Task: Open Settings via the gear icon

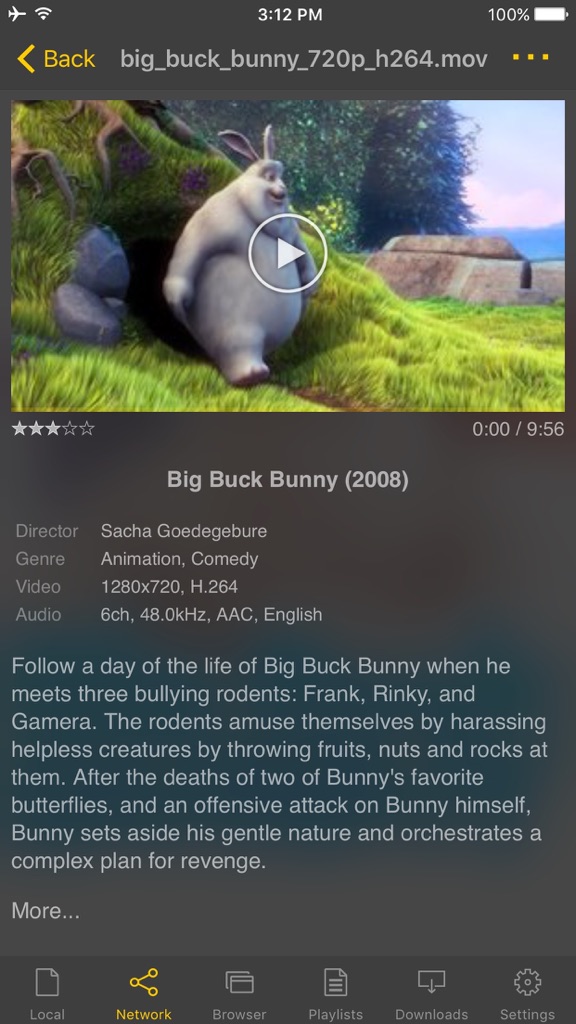Action: pos(528,982)
